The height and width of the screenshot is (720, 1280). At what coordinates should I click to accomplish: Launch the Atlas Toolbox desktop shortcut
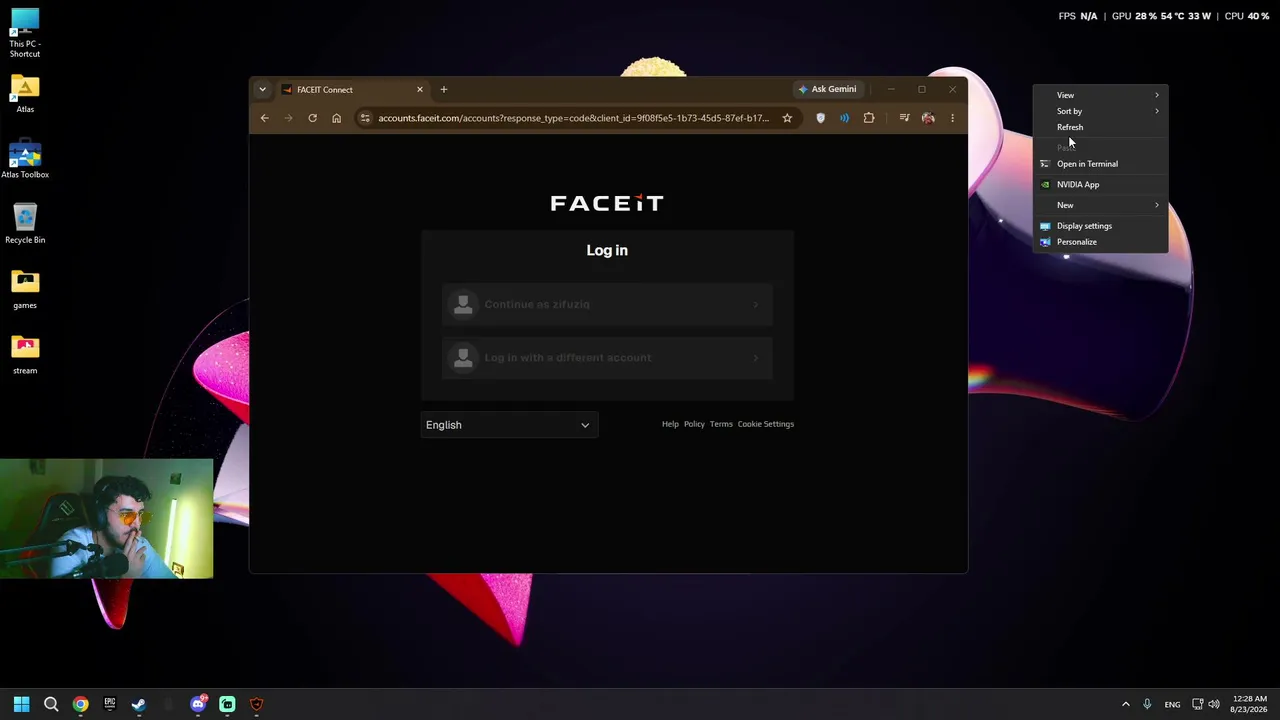(x=25, y=160)
